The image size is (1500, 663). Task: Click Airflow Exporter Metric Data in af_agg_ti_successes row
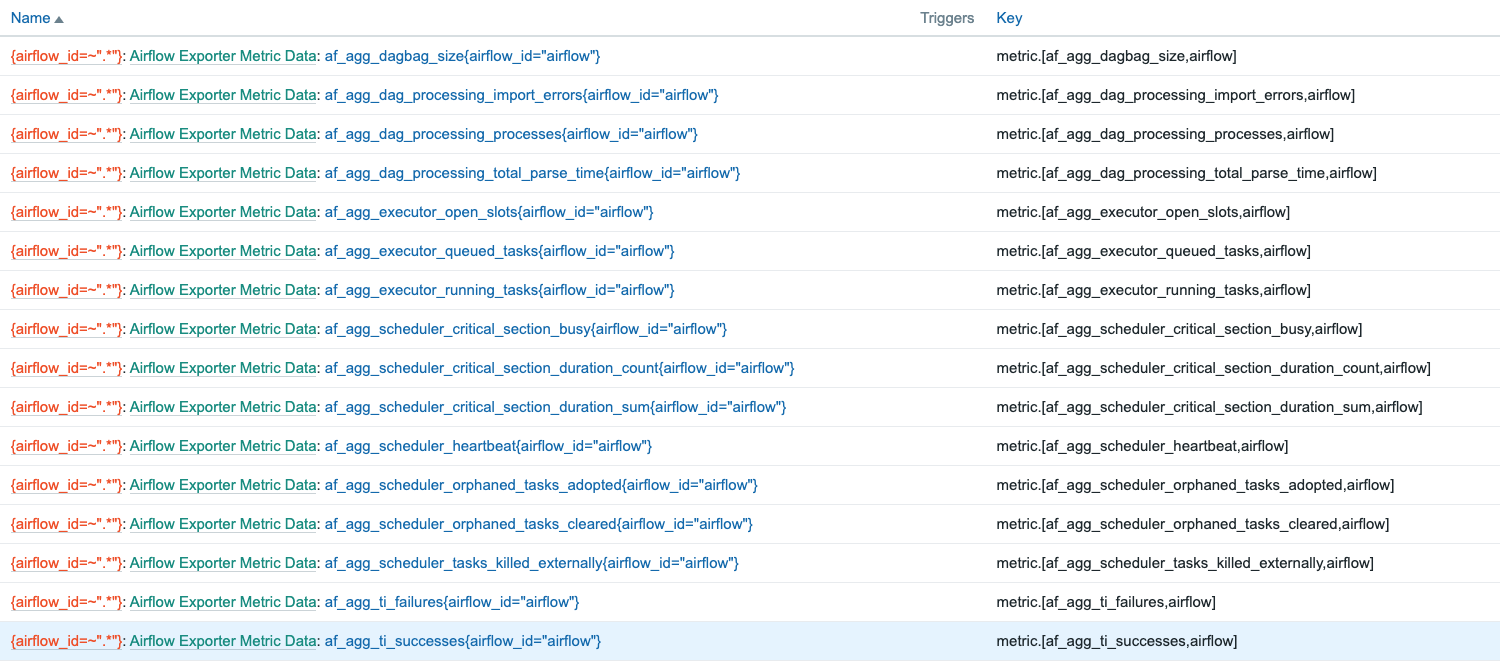point(223,641)
